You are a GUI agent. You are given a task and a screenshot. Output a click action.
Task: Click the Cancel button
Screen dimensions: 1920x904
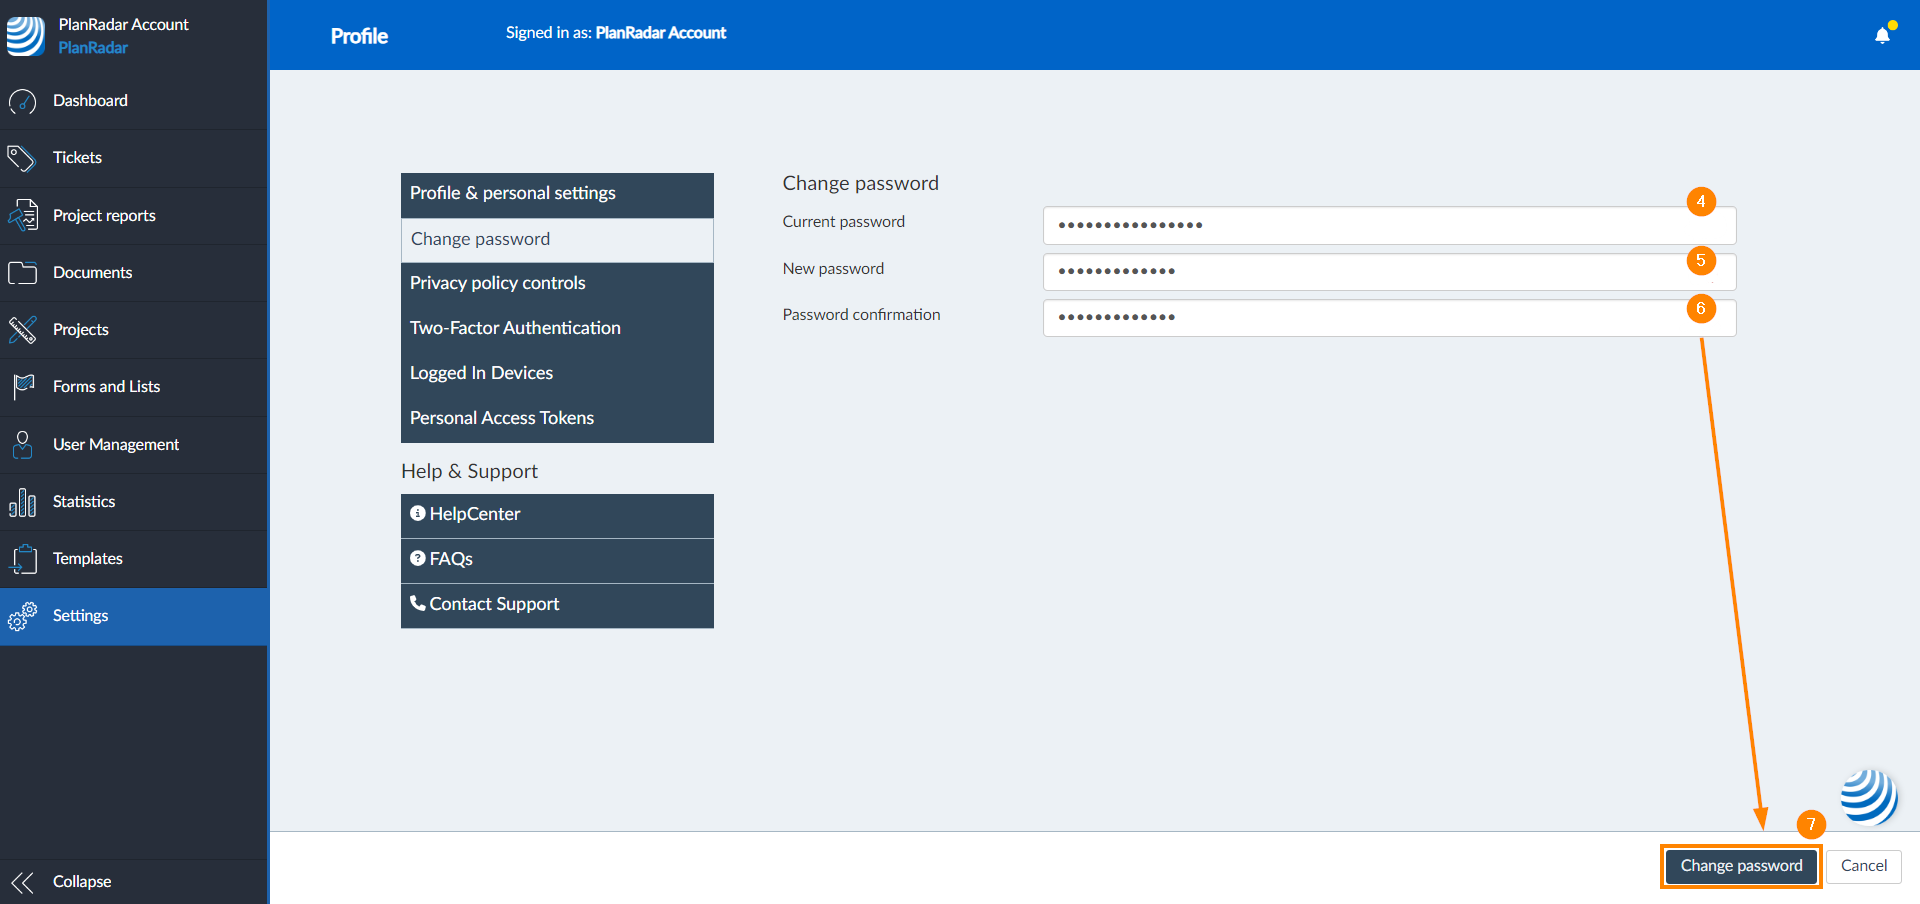coord(1864,866)
